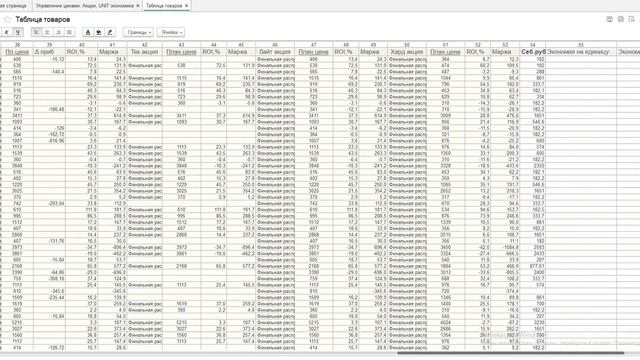Add Таблица товаров to favorites with the star
The height and width of the screenshot is (360, 640).
pyautogui.click(x=7, y=19)
